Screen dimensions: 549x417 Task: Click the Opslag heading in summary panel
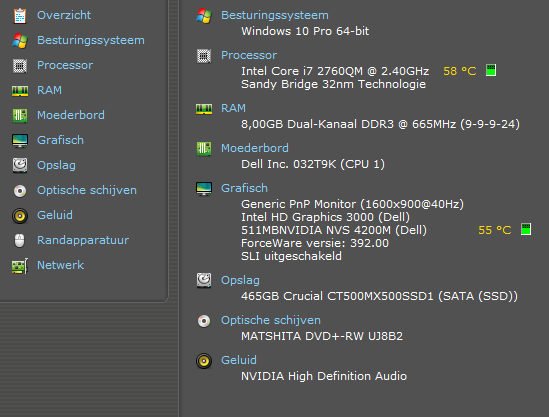(240, 280)
